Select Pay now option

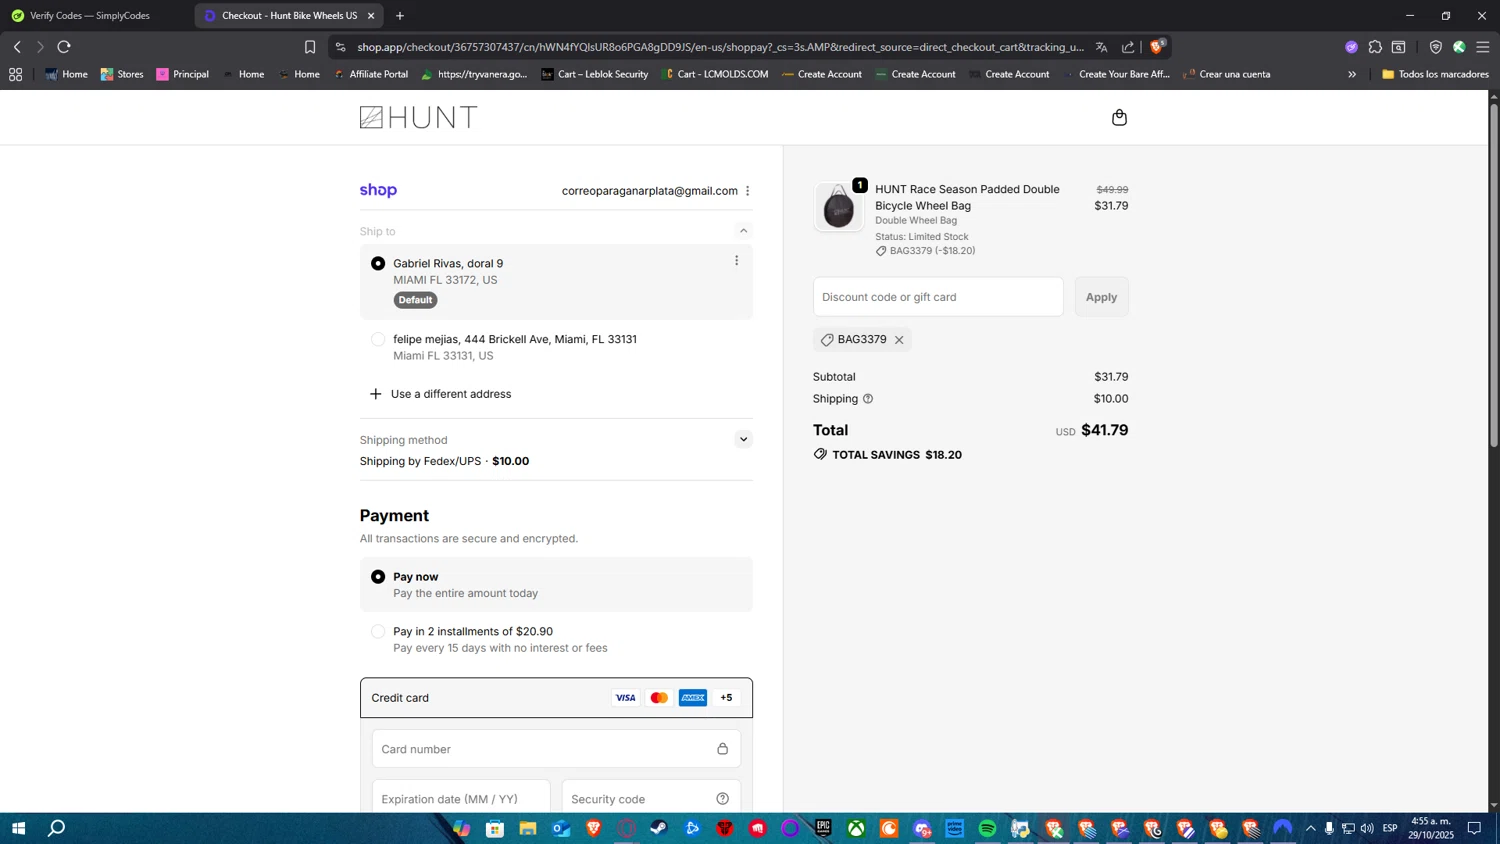(378, 577)
